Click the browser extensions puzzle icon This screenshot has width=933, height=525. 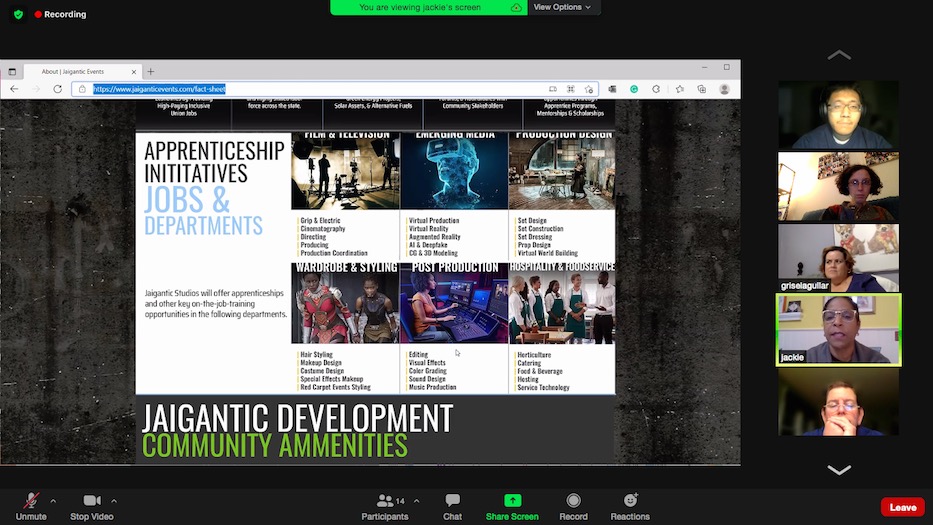(656, 89)
